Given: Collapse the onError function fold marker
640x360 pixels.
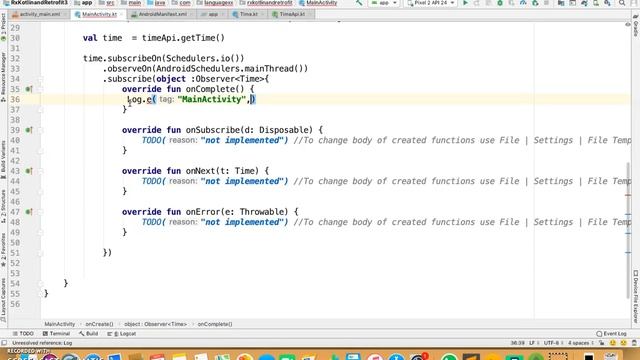Looking at the screenshot, I should pos(40,211).
